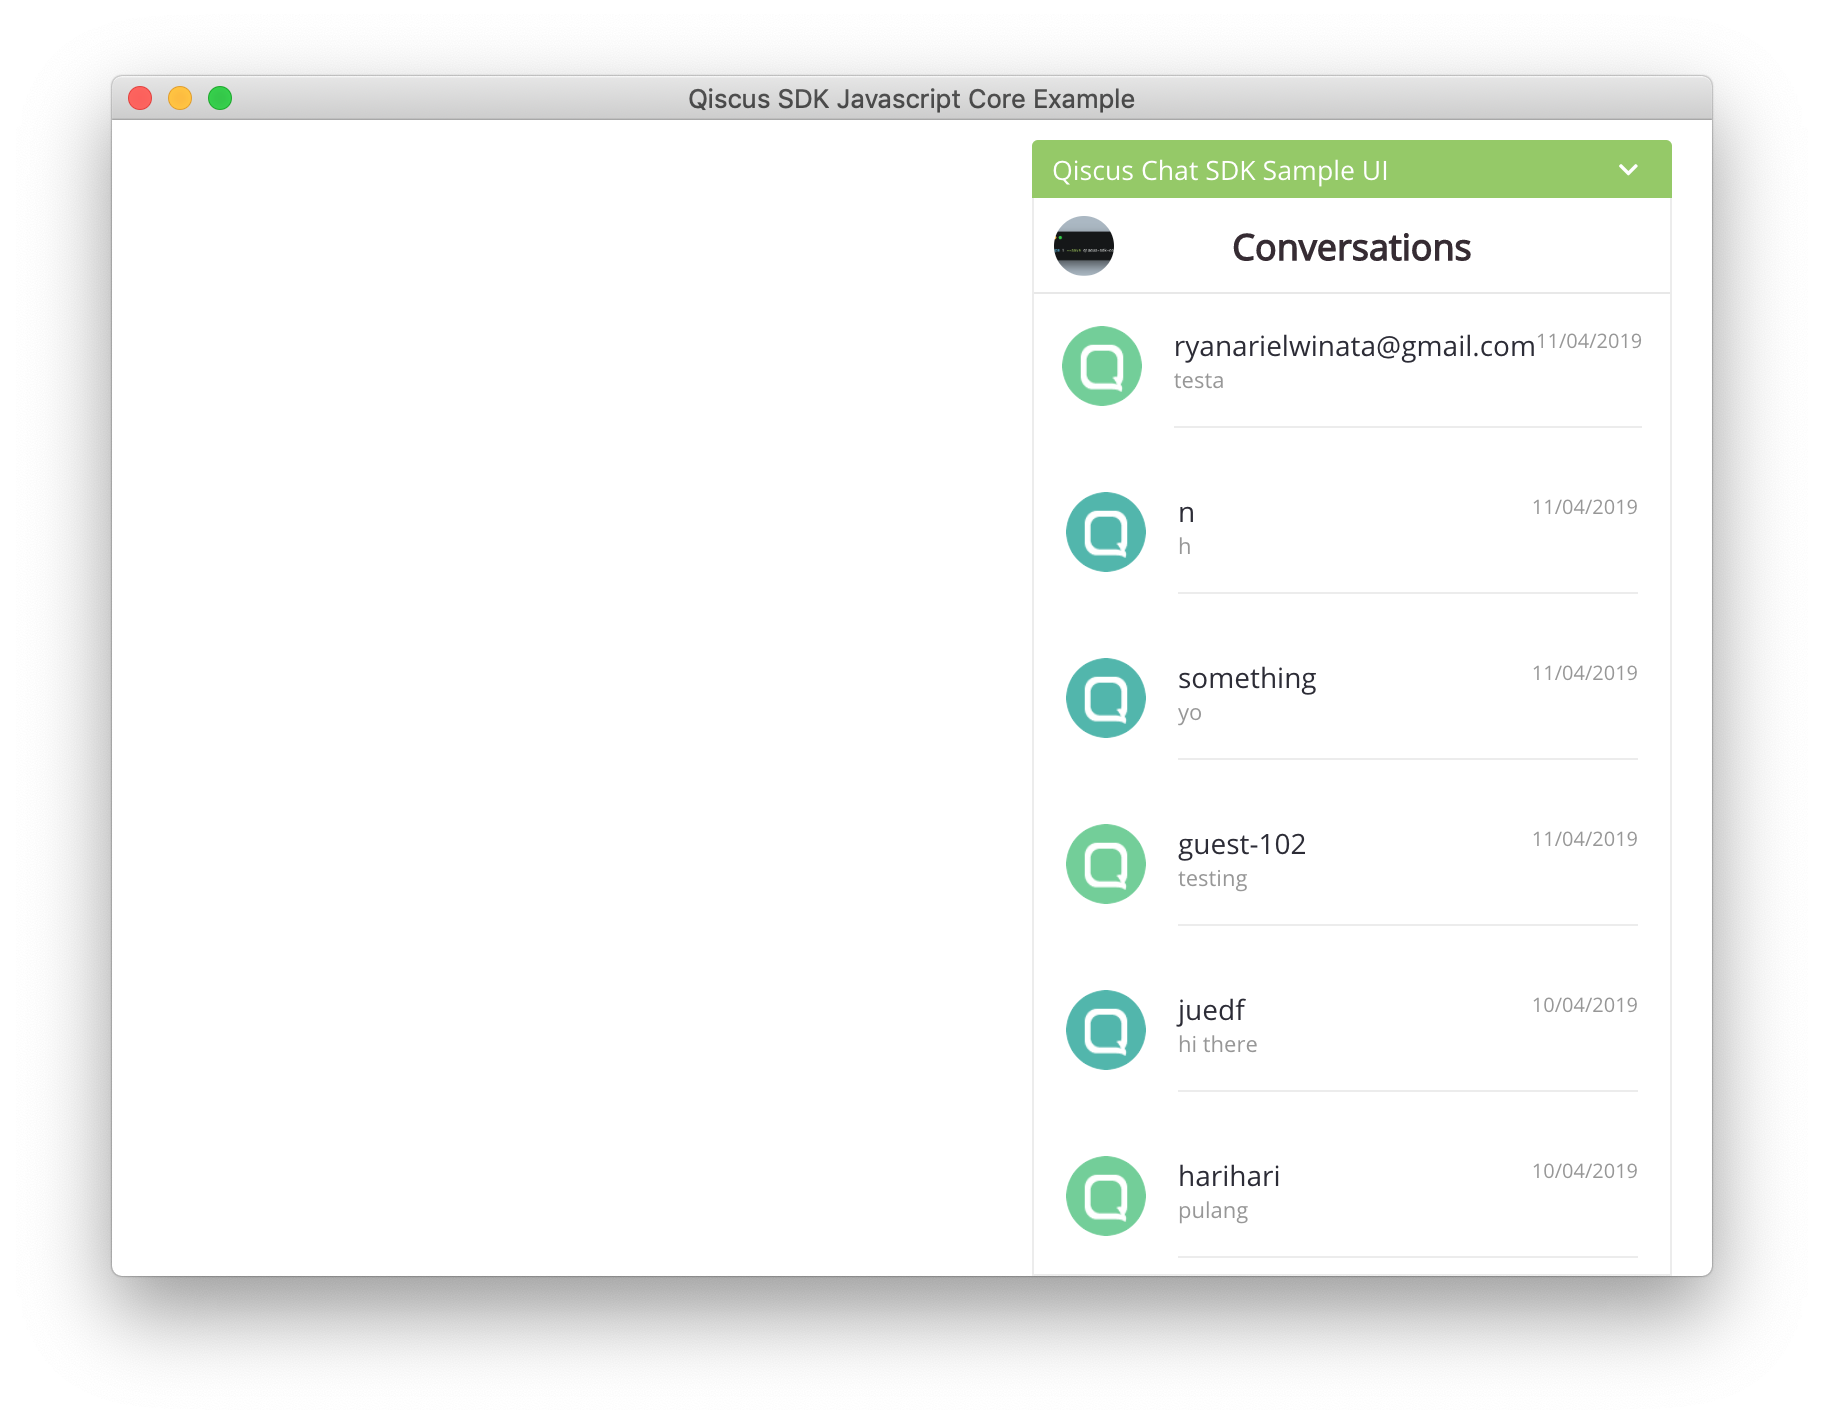This screenshot has height=1424, width=1824.
Task: Click the 11/04/2019 date on the something row
Action: [x=1585, y=673]
